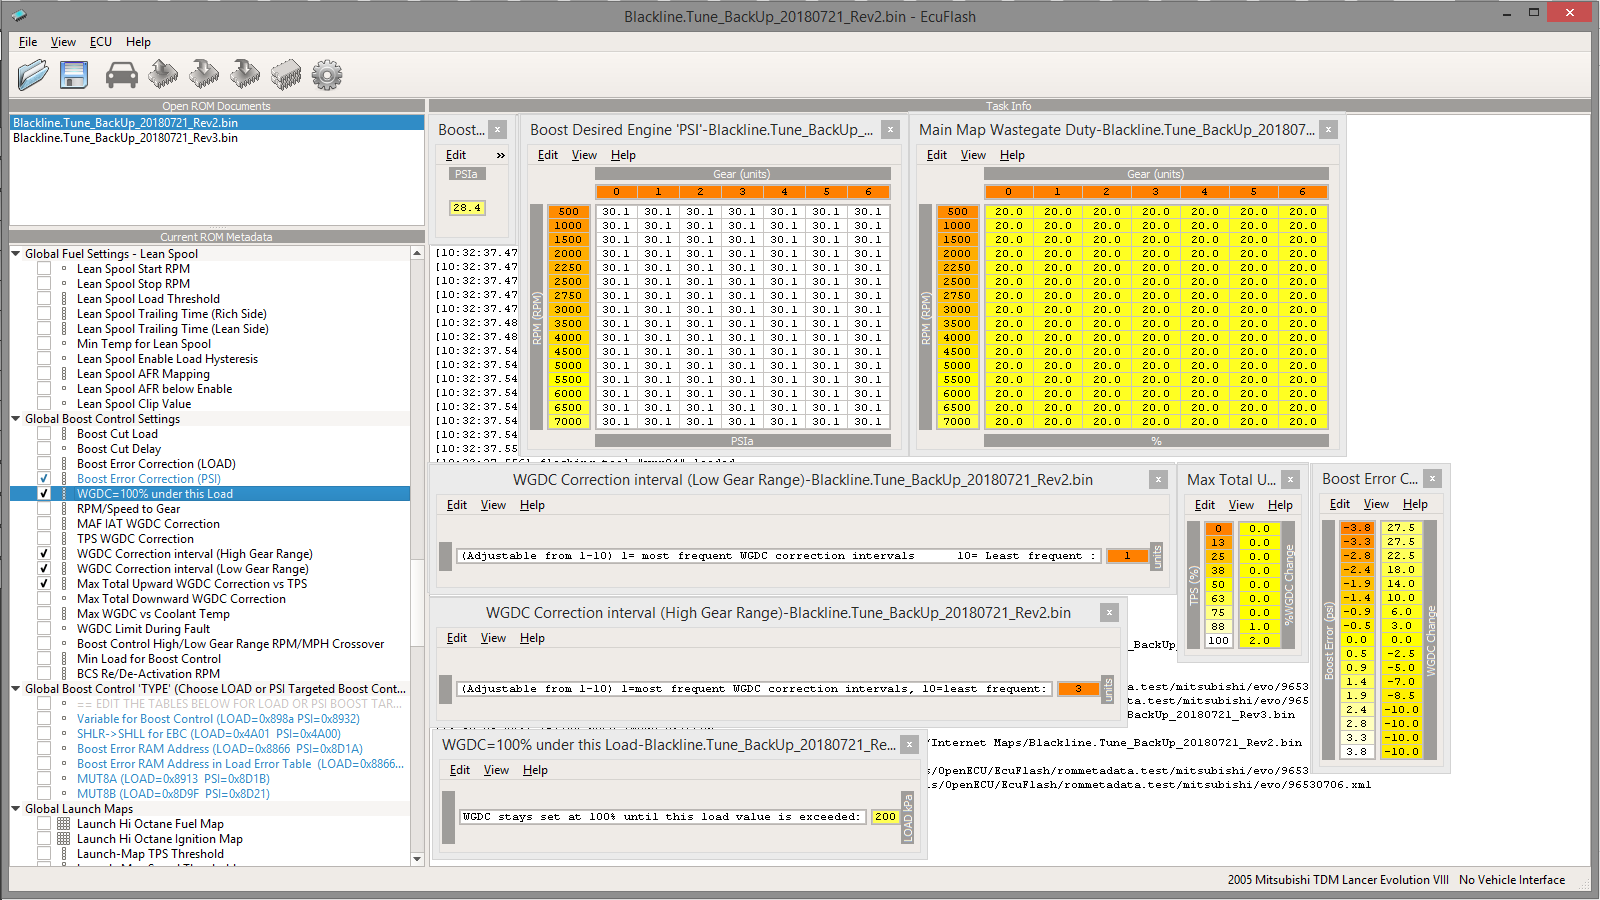Close the Main Map Wastegate Duty table window

[x=1328, y=130]
